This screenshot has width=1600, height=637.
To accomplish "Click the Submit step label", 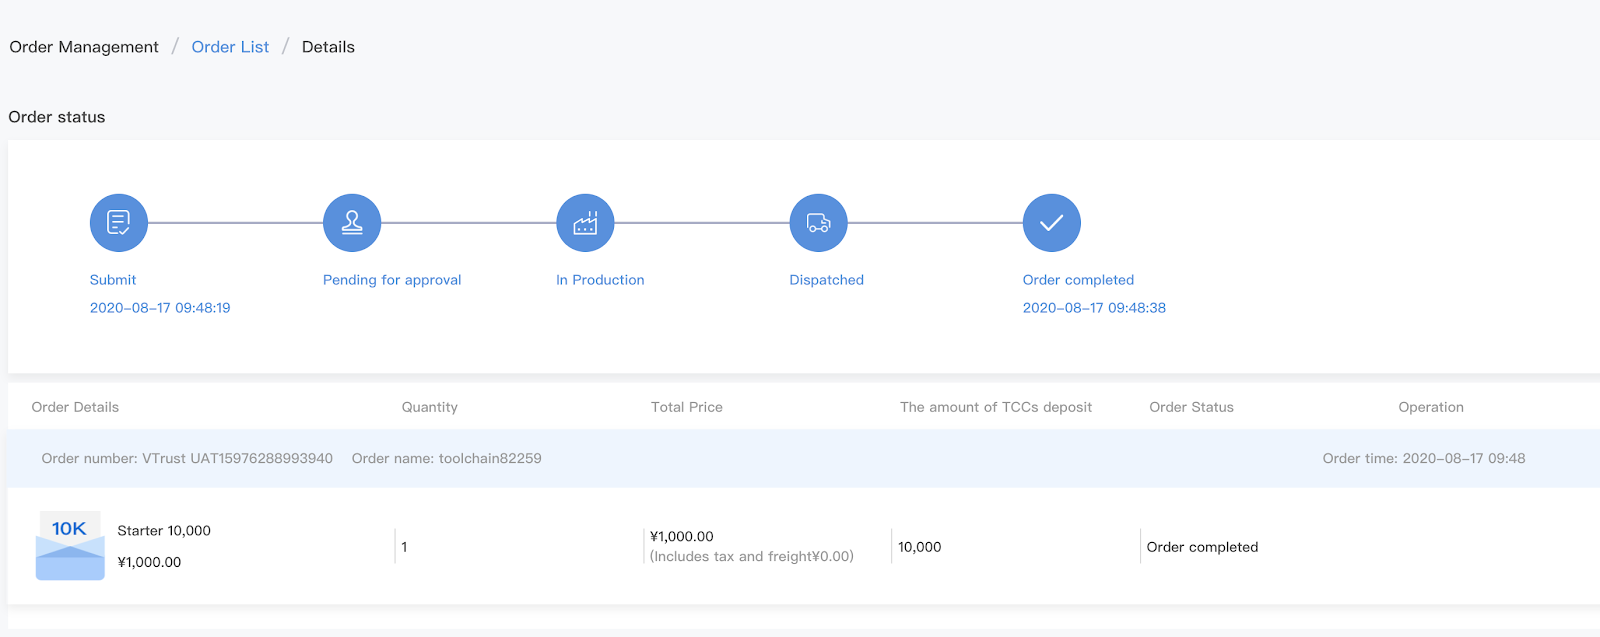I will coord(113,280).
